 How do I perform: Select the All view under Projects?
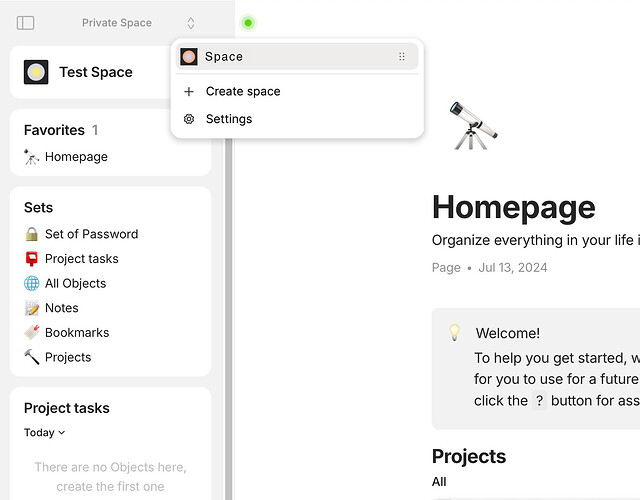439,482
